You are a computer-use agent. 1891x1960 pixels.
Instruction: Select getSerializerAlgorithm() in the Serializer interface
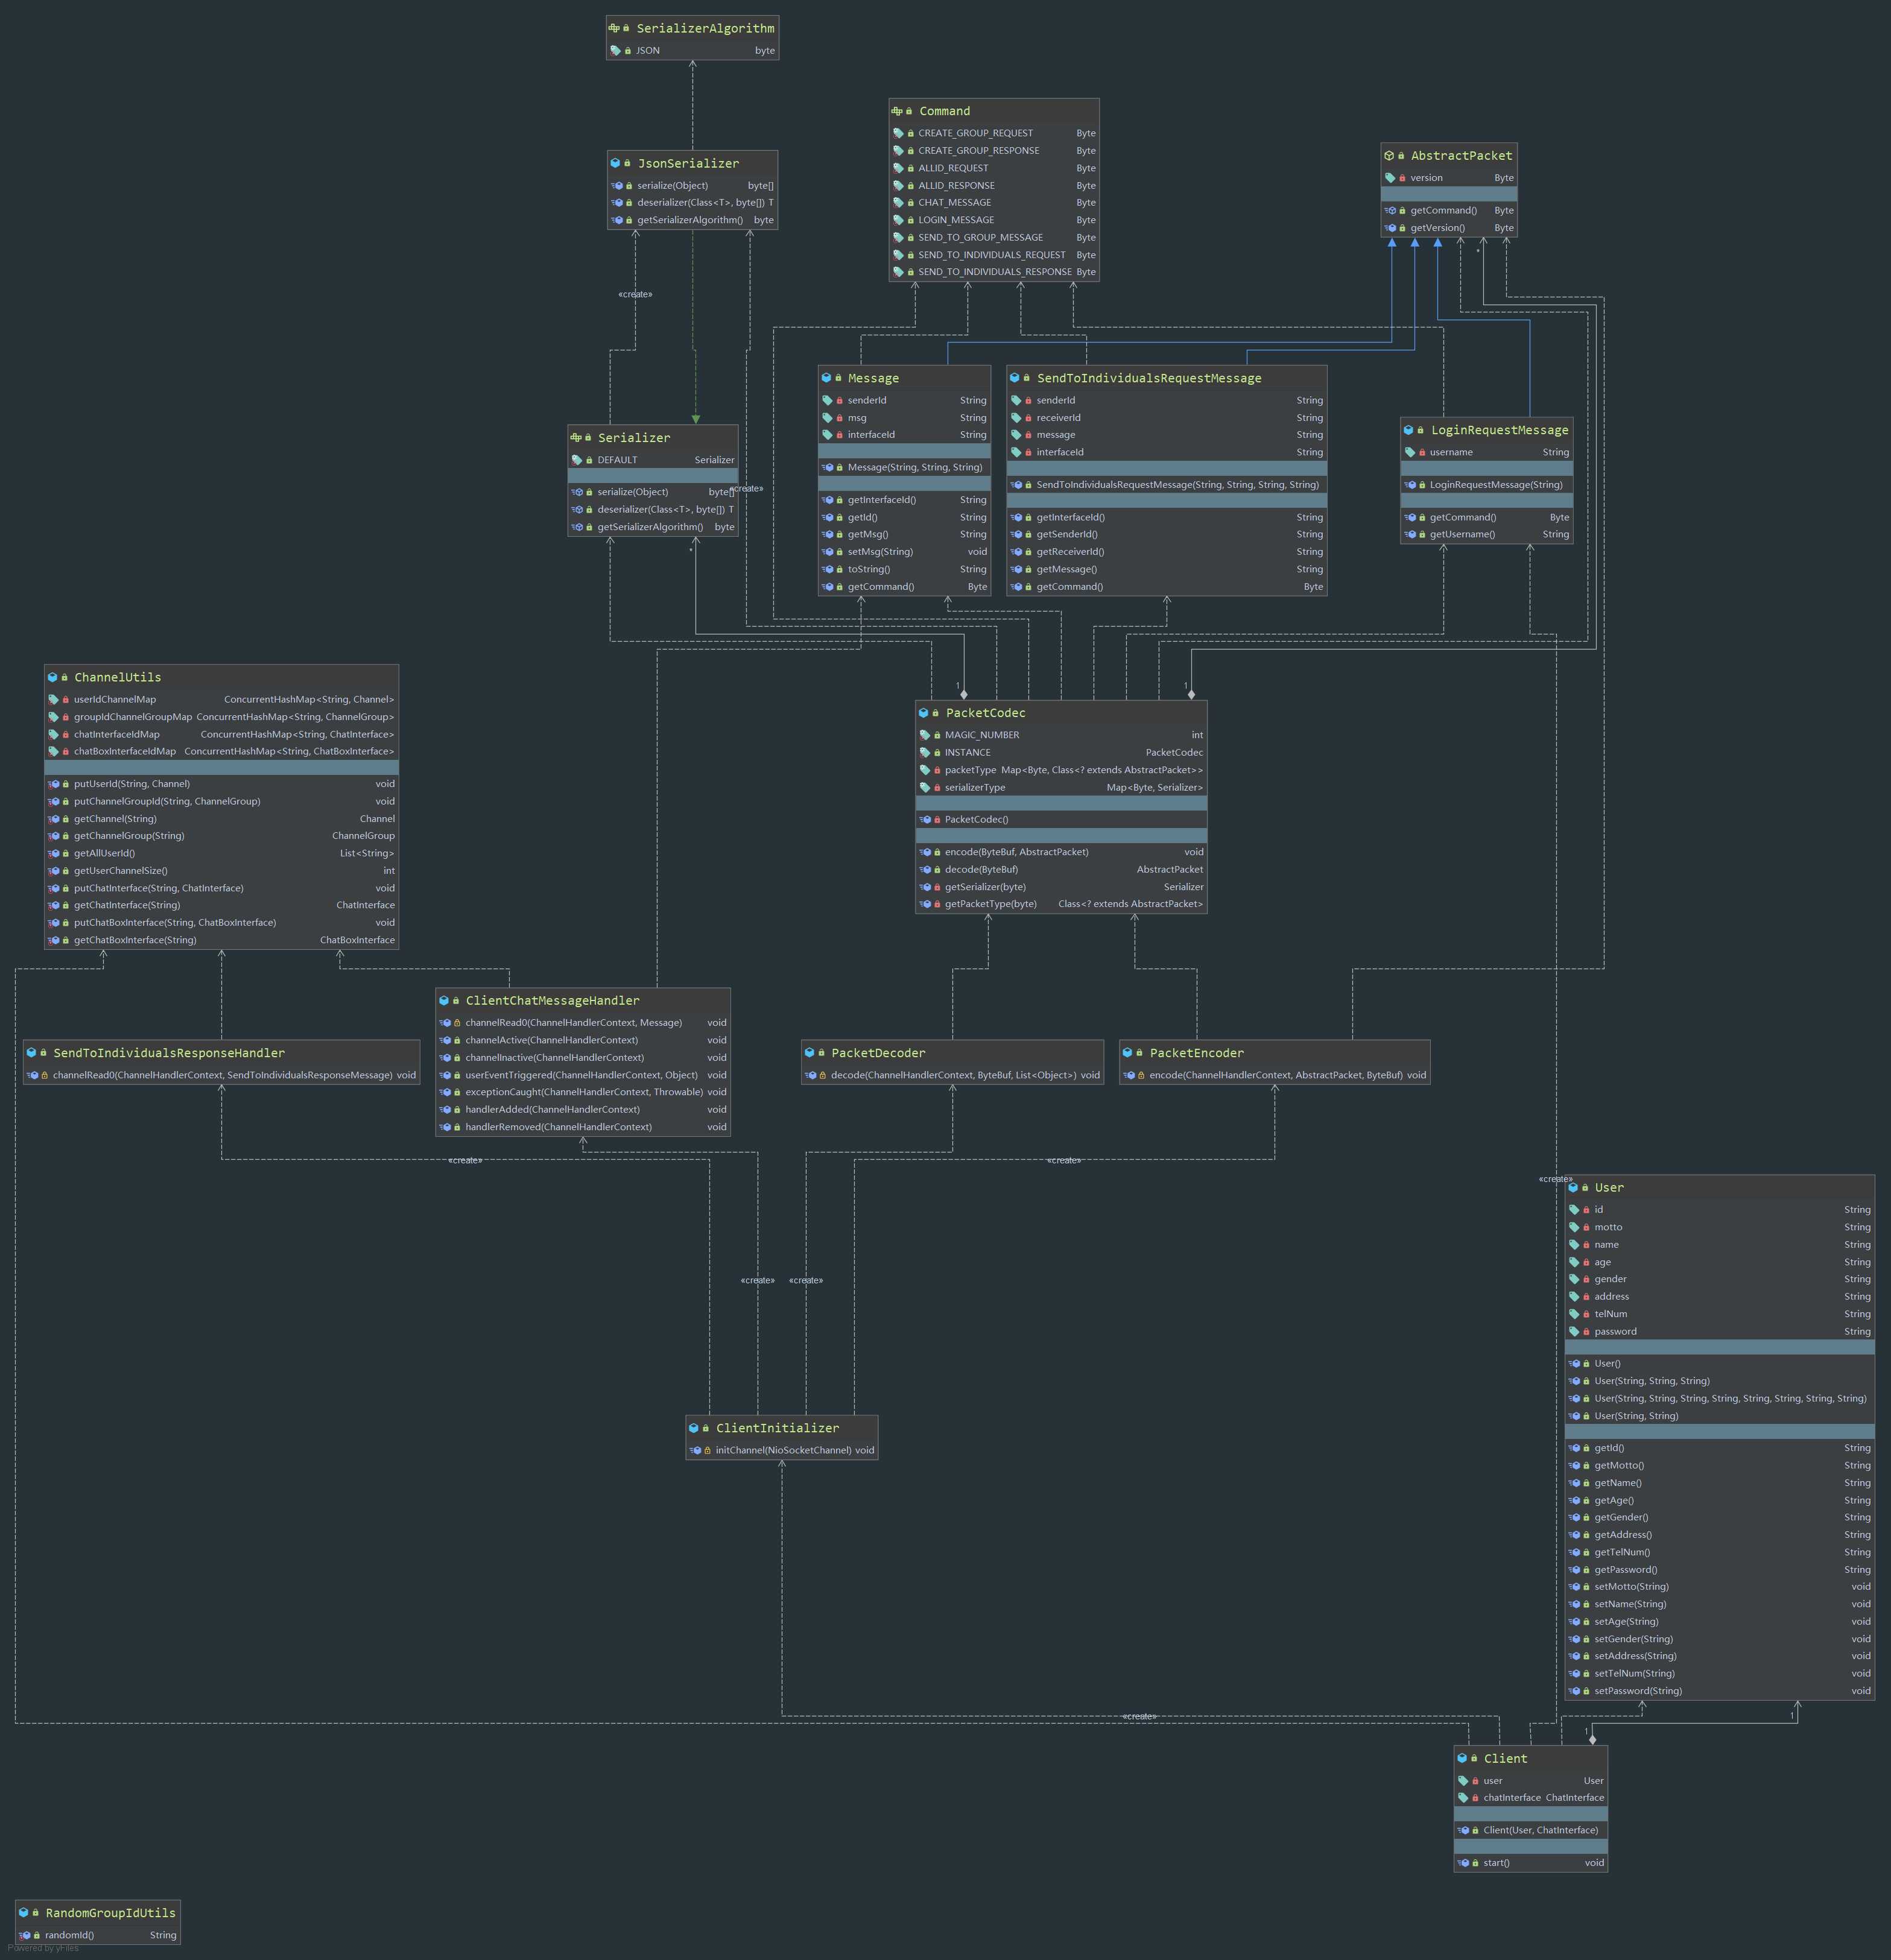pos(653,527)
